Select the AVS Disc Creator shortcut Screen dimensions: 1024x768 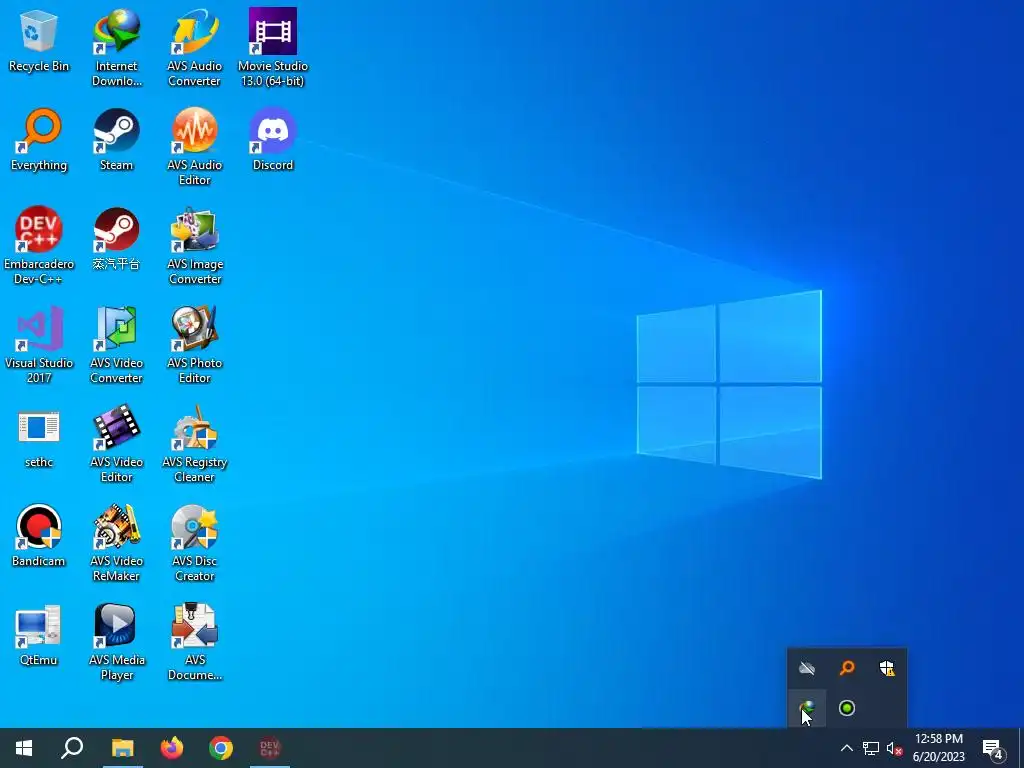(x=195, y=543)
